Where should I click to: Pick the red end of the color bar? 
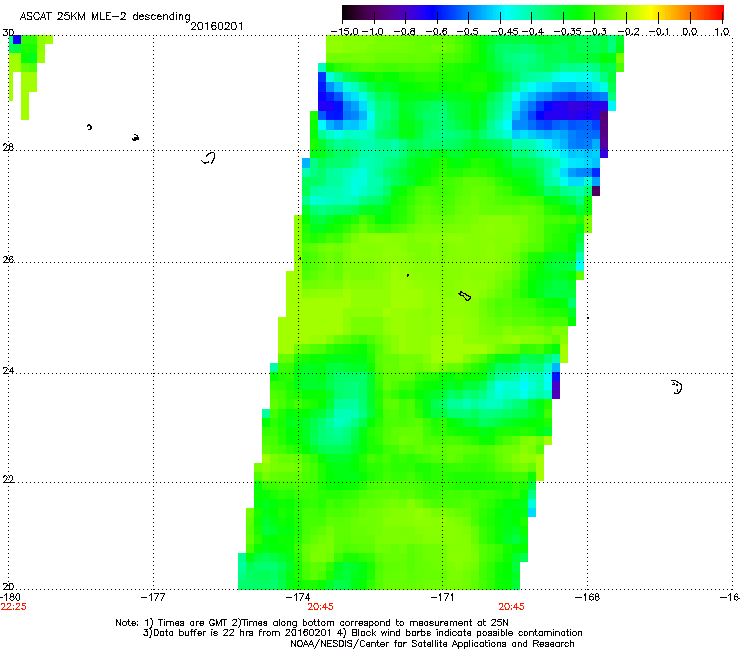[x=718, y=13]
